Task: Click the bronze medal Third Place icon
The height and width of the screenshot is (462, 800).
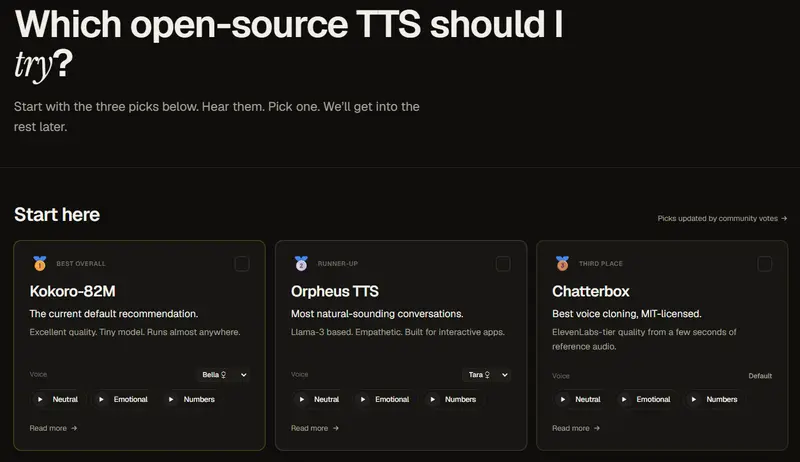Action: coord(562,263)
